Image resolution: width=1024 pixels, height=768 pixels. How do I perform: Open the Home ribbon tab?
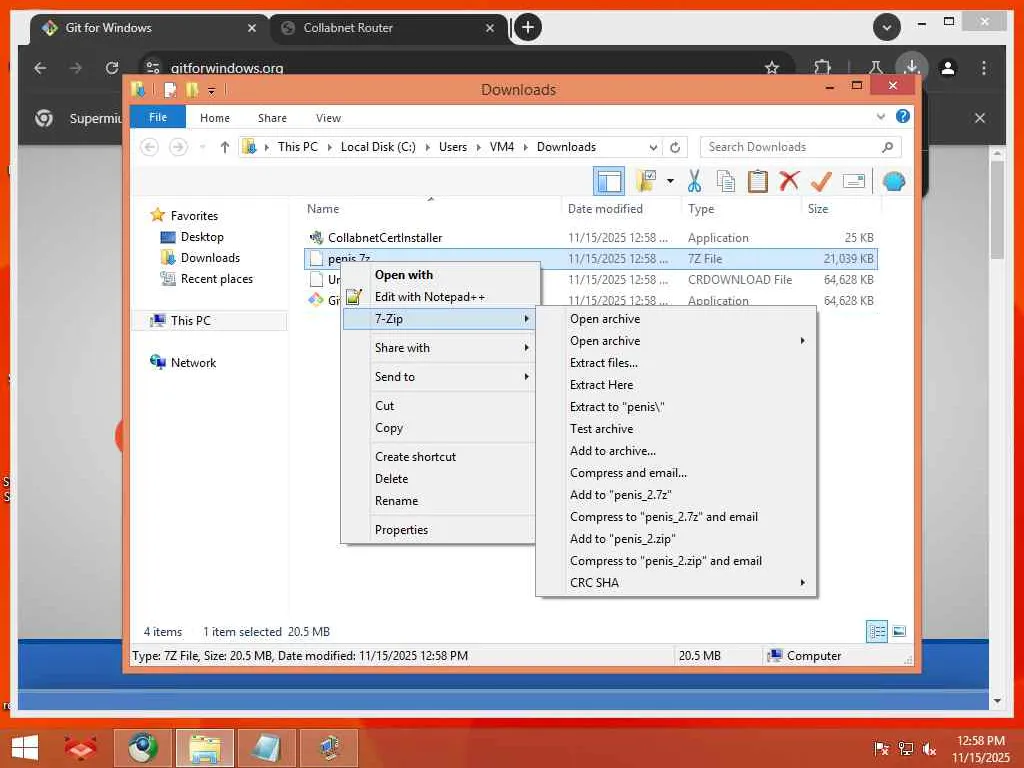coord(215,118)
